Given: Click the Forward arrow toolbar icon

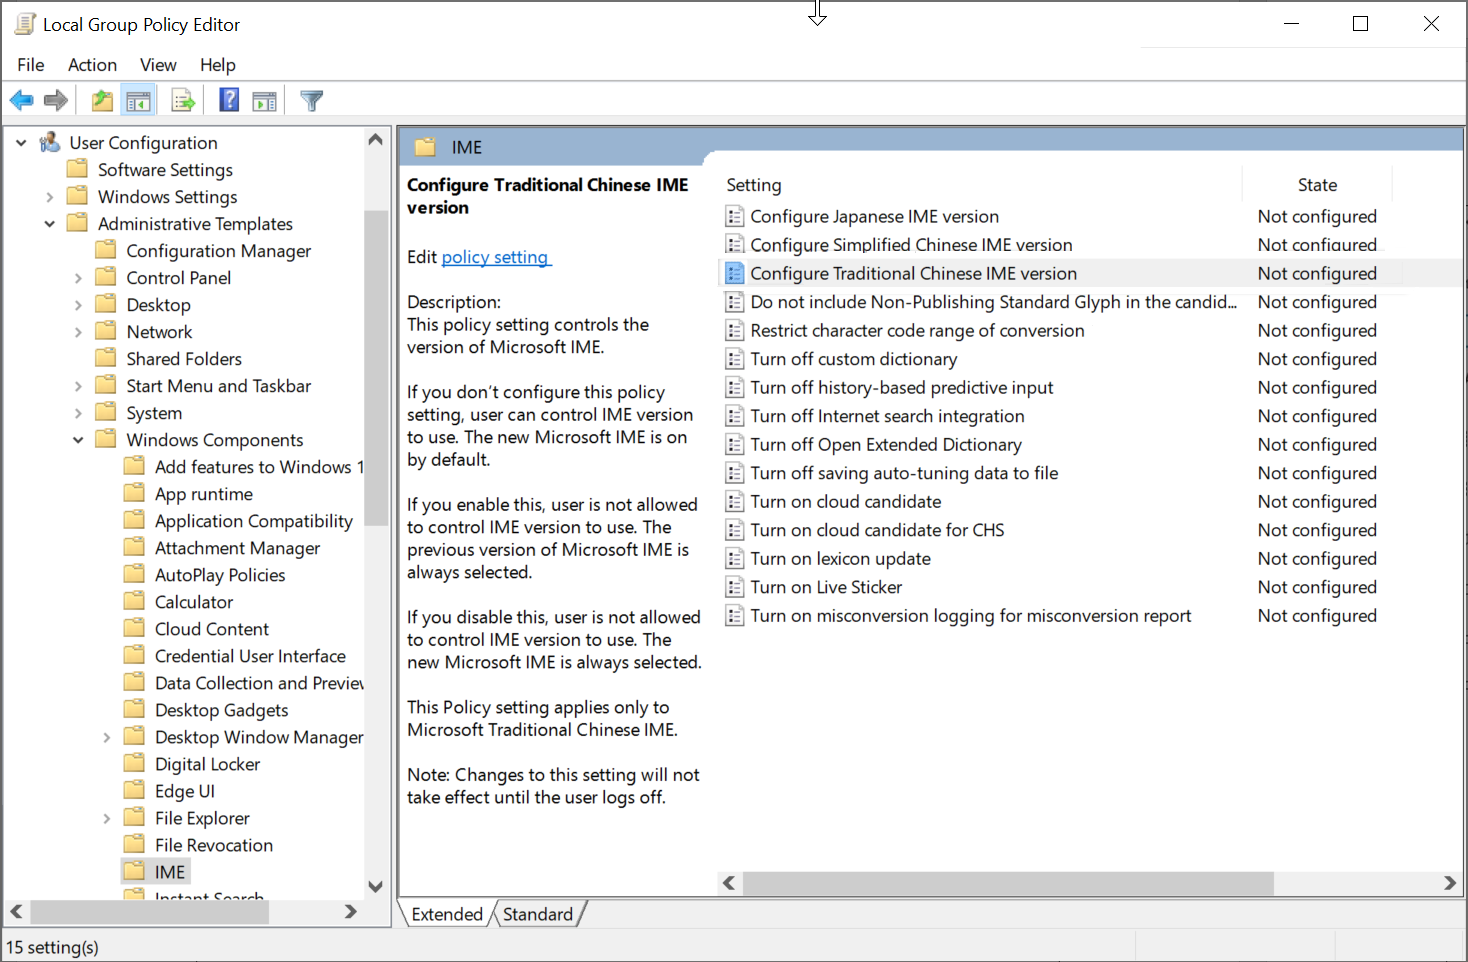Looking at the screenshot, I should 56,100.
